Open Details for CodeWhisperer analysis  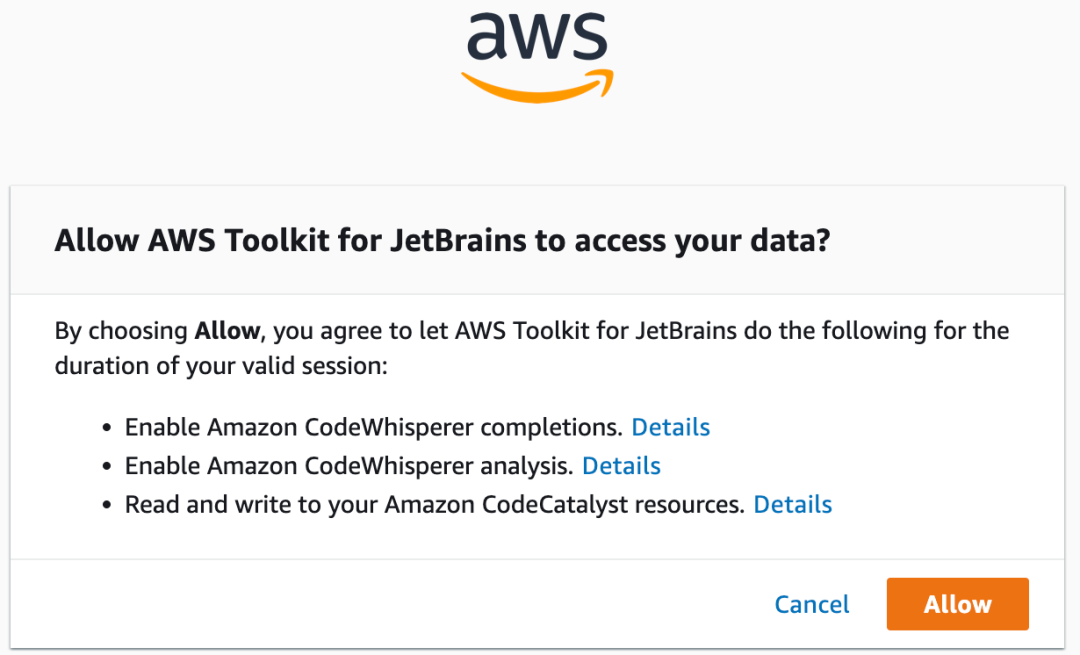click(621, 466)
